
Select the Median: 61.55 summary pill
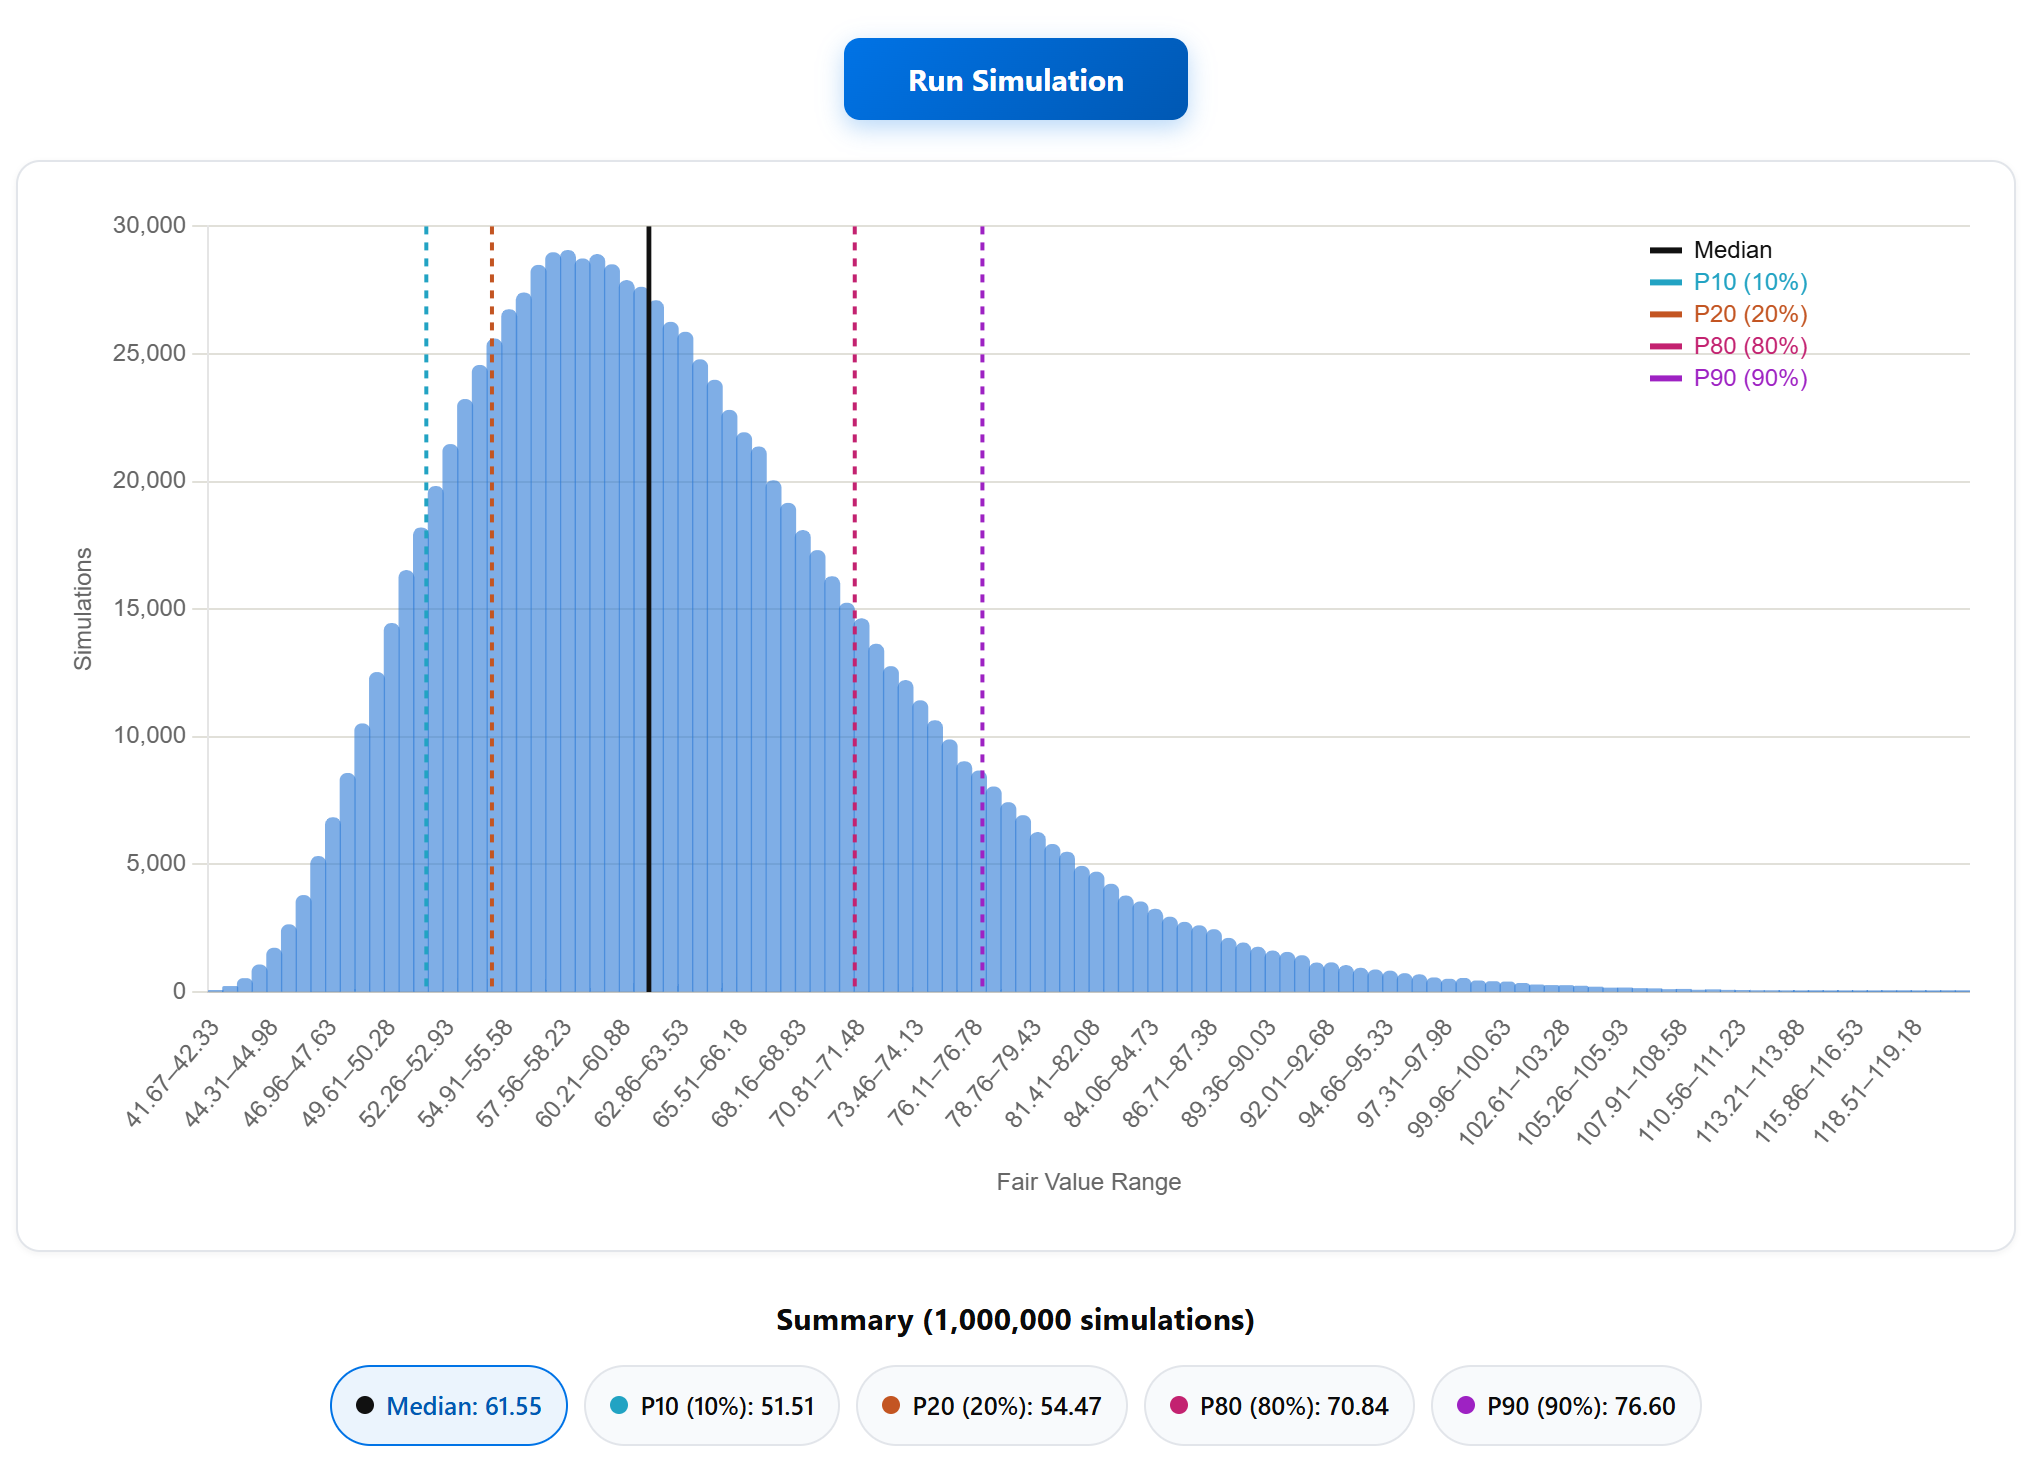(x=449, y=1405)
